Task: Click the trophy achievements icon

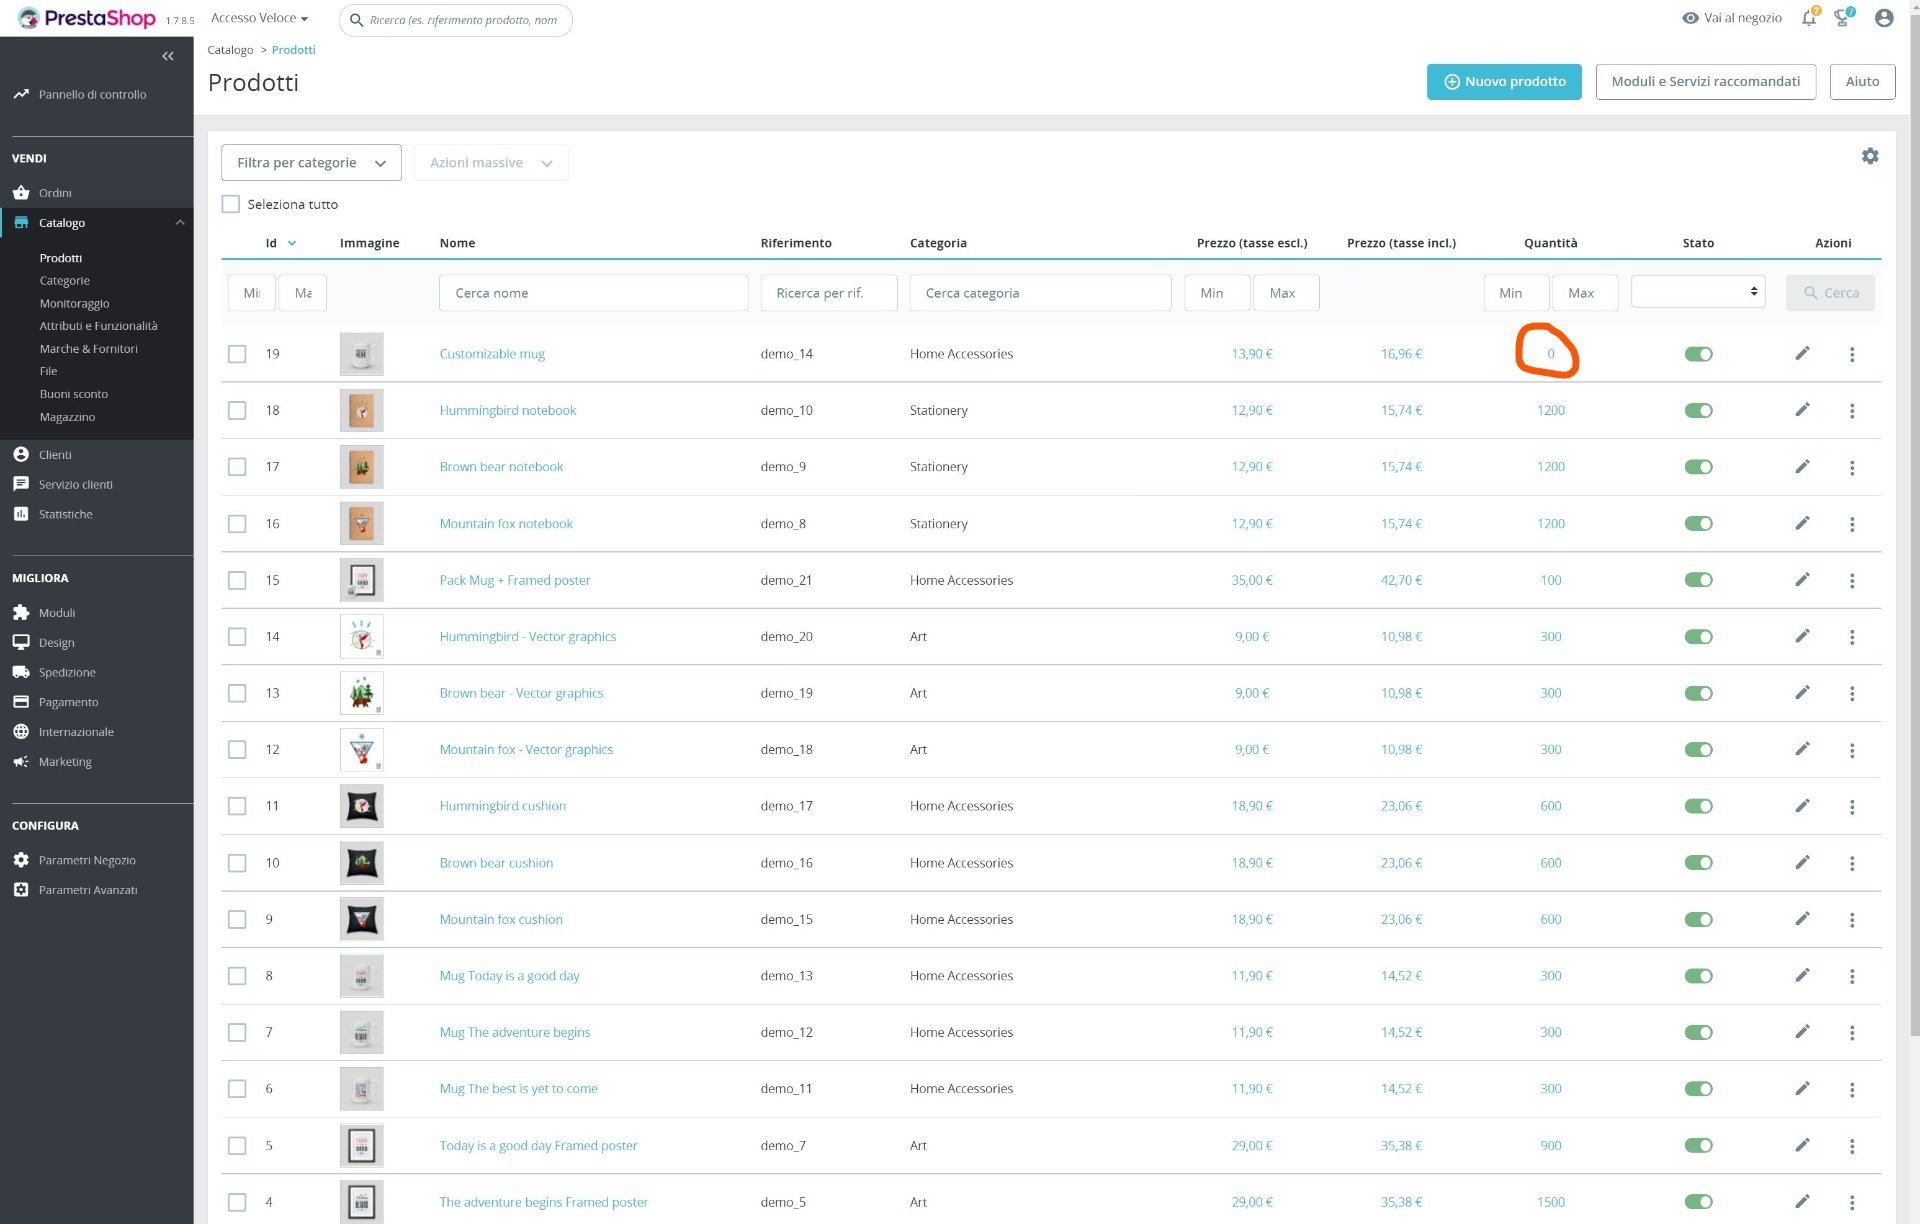Action: tap(1841, 18)
